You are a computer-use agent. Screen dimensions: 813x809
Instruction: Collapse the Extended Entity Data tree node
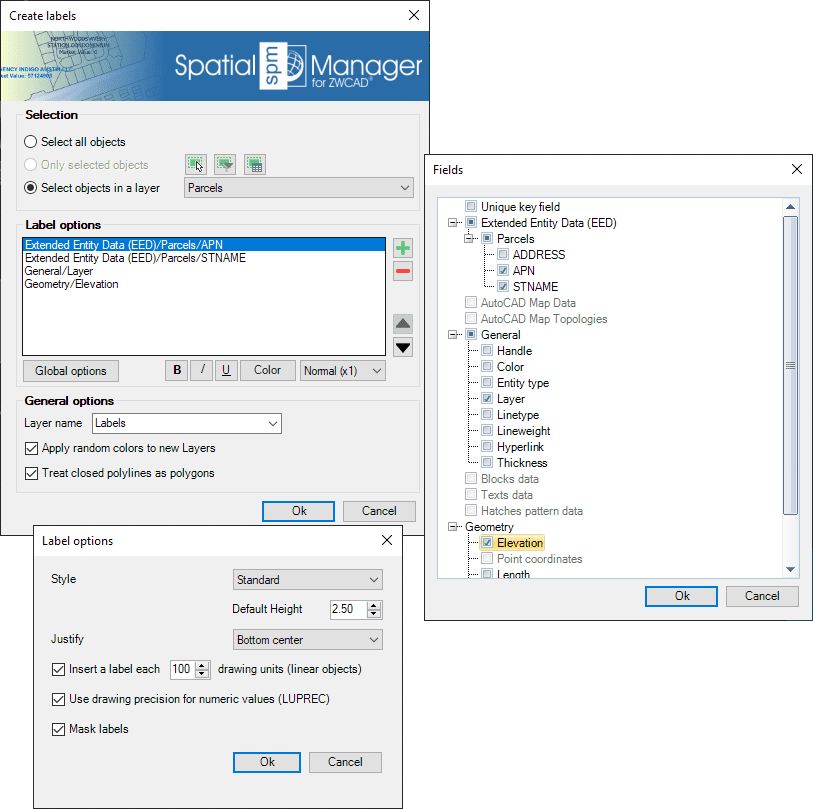(455, 223)
